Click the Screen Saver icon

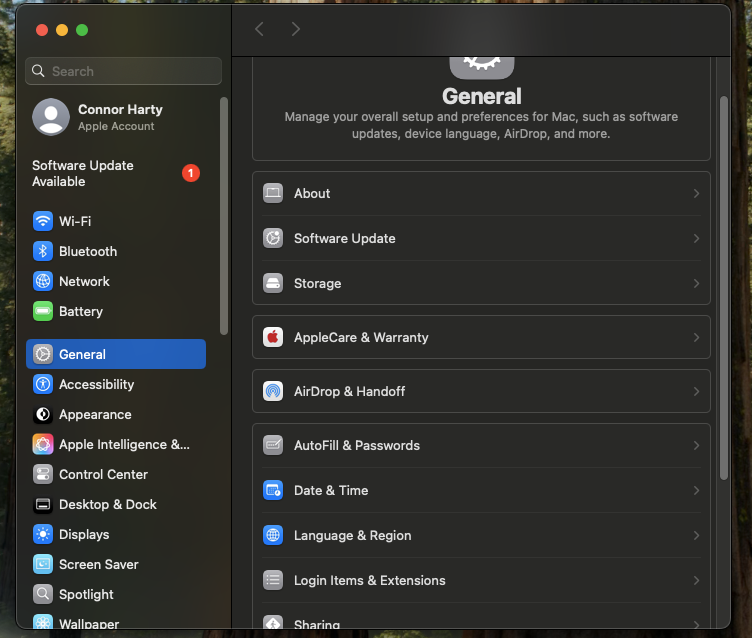click(43, 565)
